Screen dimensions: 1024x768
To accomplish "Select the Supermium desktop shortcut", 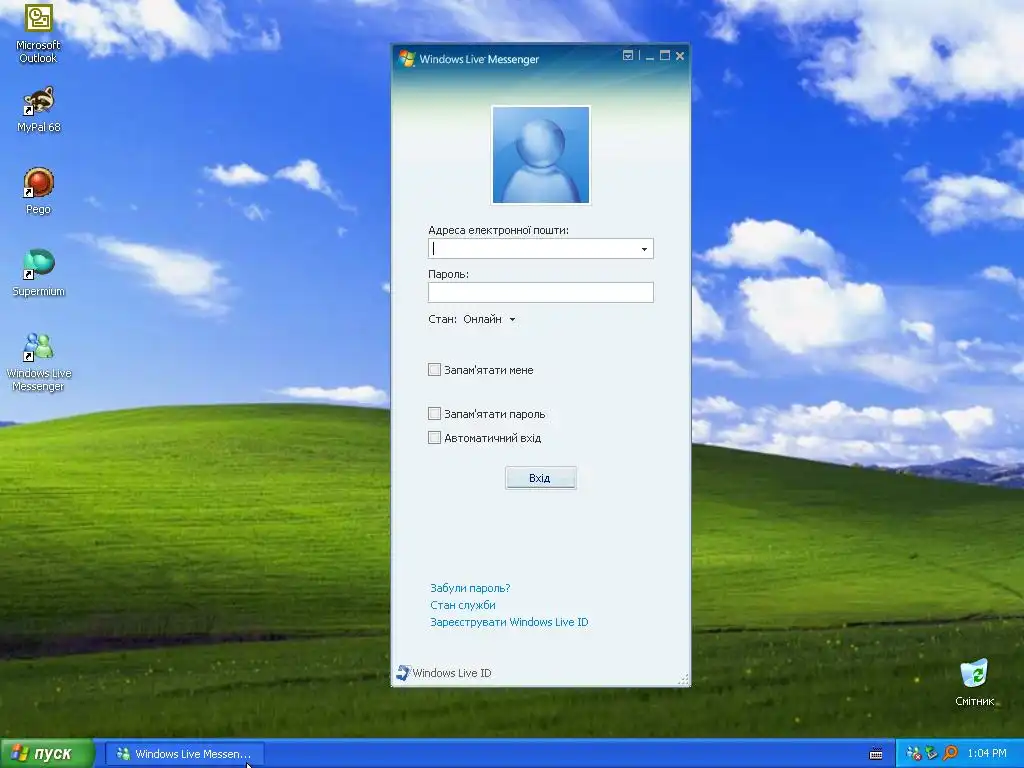I will click(x=39, y=273).
